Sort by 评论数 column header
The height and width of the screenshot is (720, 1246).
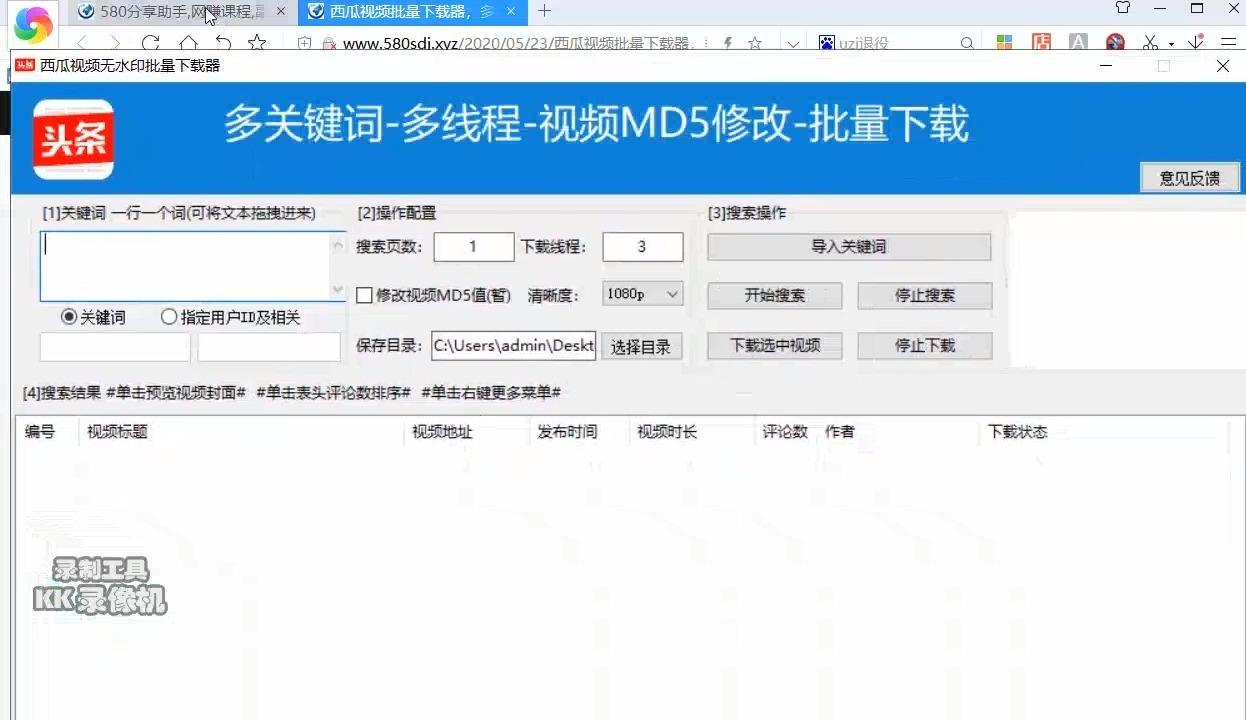click(x=785, y=432)
